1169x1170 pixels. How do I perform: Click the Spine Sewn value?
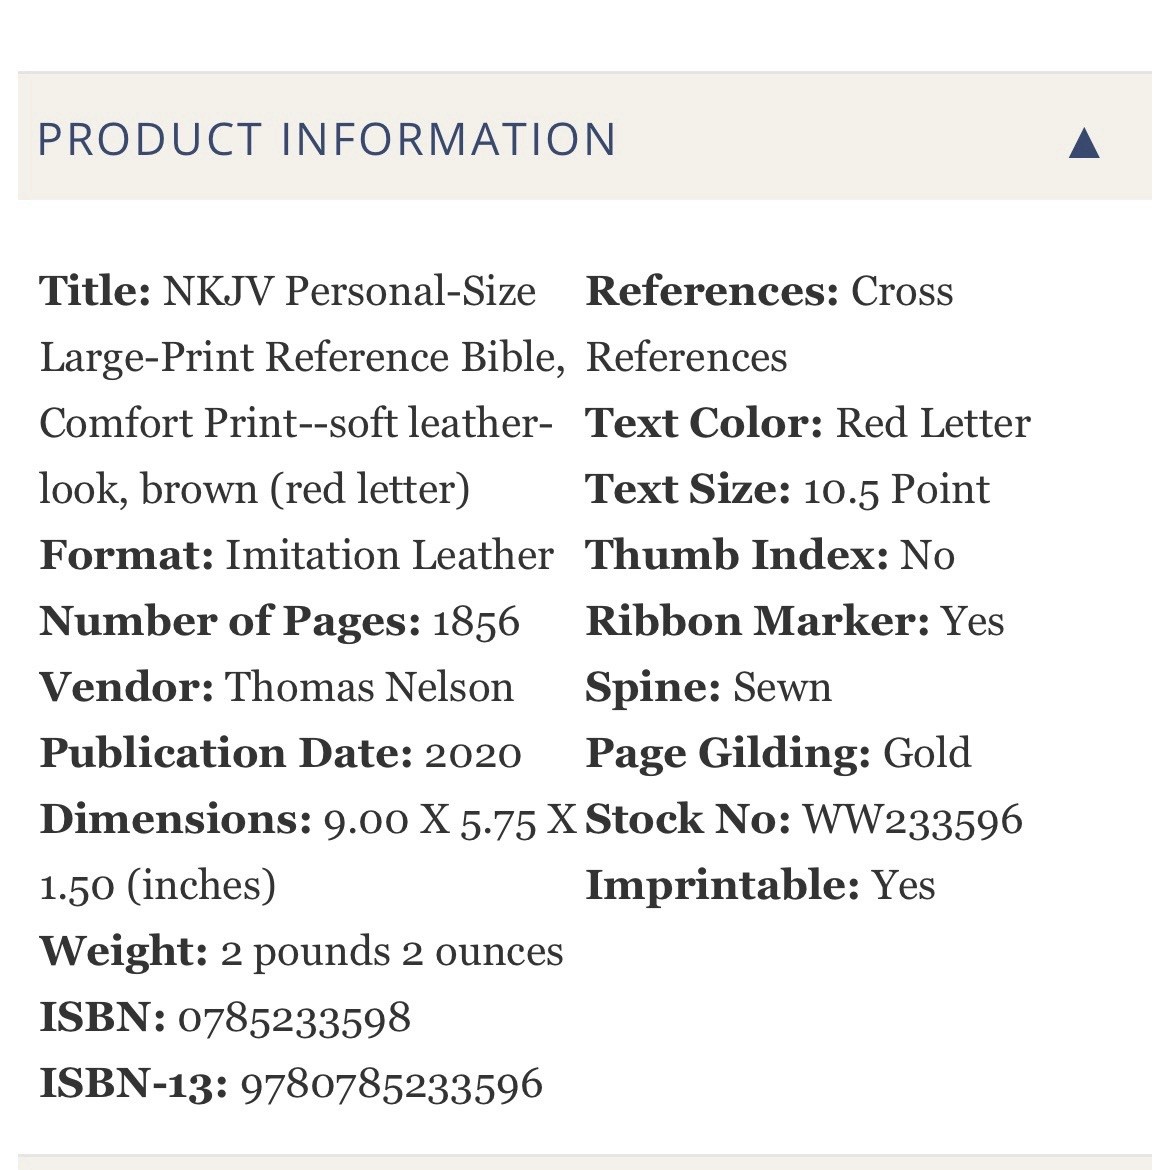(x=783, y=686)
